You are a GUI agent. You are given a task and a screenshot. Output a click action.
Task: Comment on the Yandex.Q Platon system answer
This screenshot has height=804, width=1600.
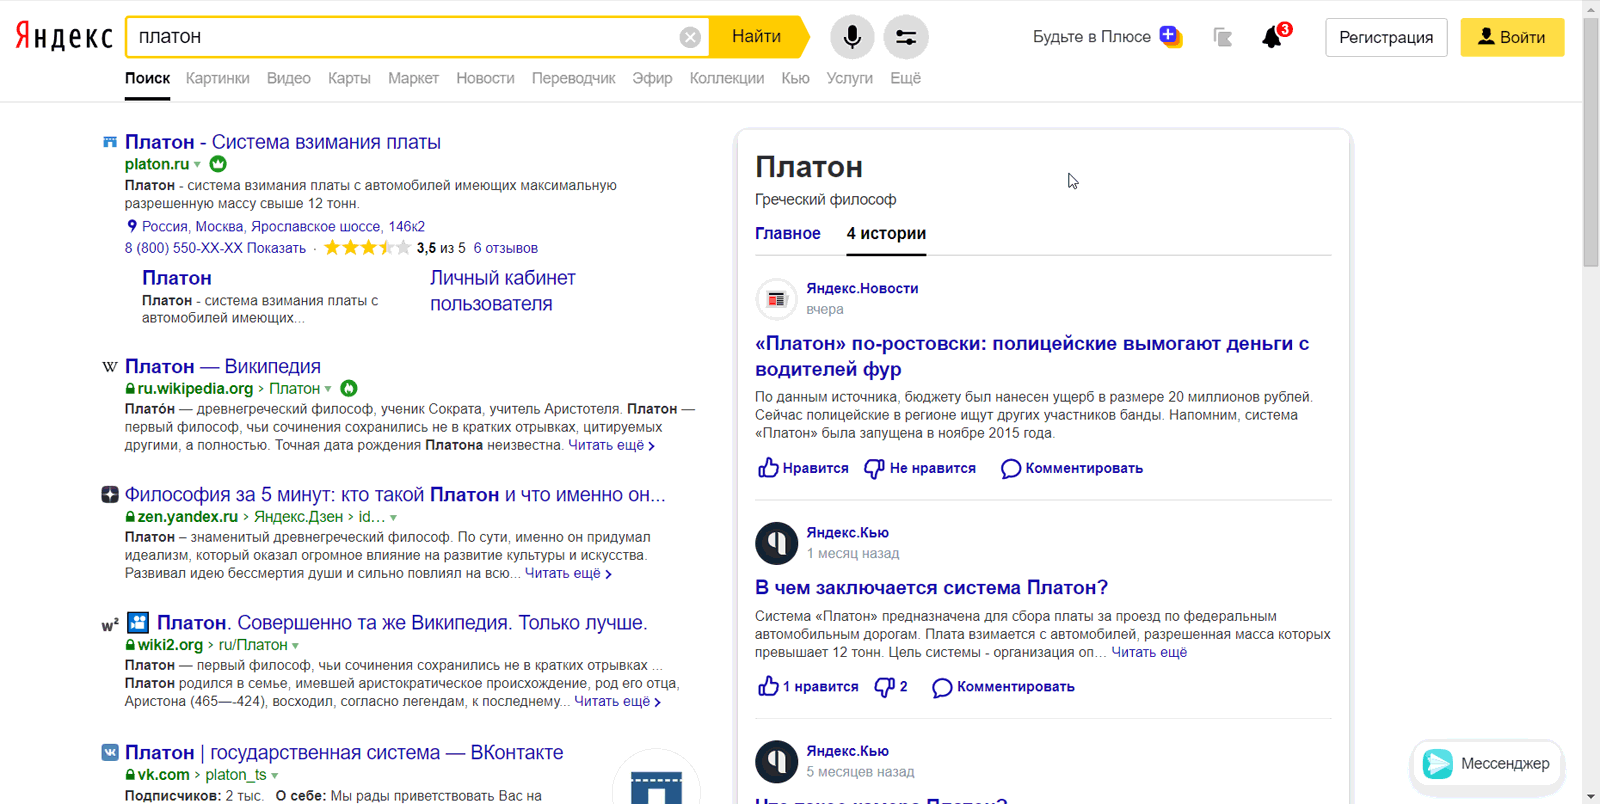click(1003, 686)
